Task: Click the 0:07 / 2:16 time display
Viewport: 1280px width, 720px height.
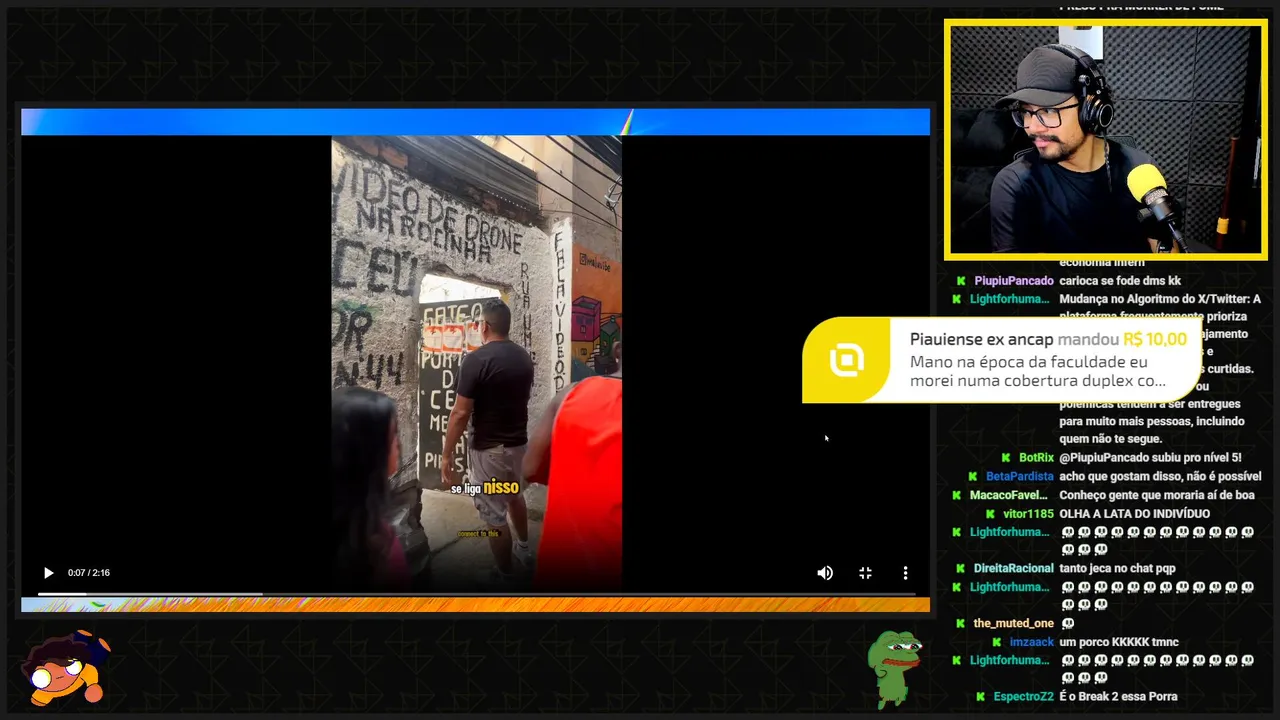Action: tap(89, 573)
